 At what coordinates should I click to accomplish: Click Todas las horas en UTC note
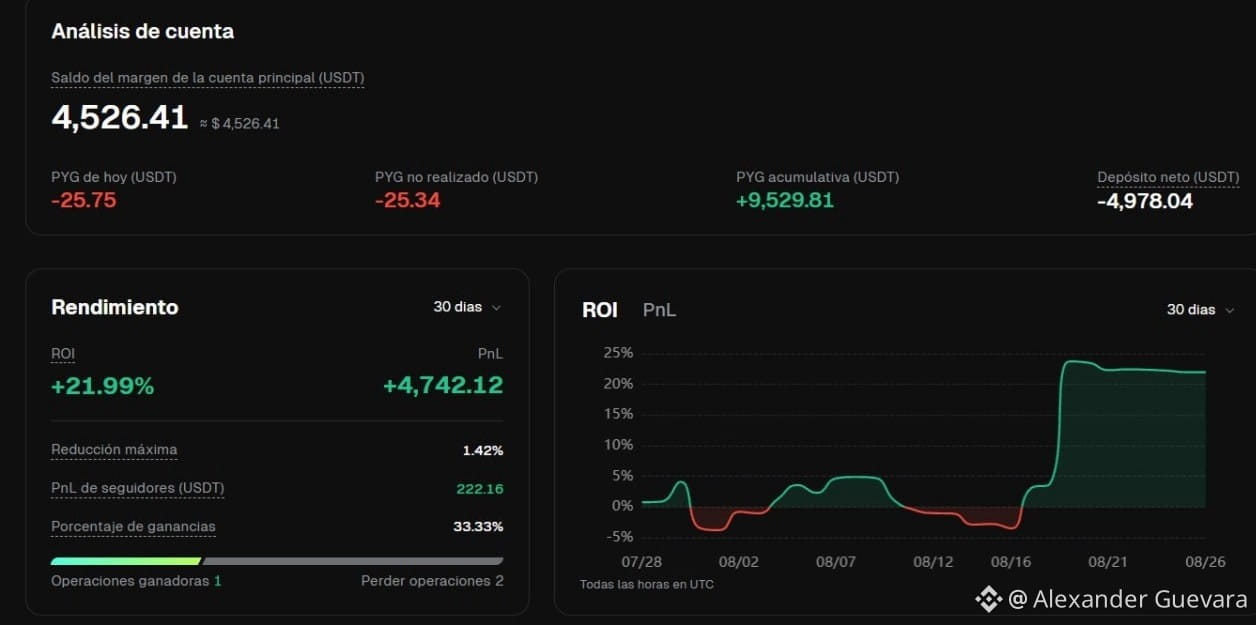coord(647,584)
